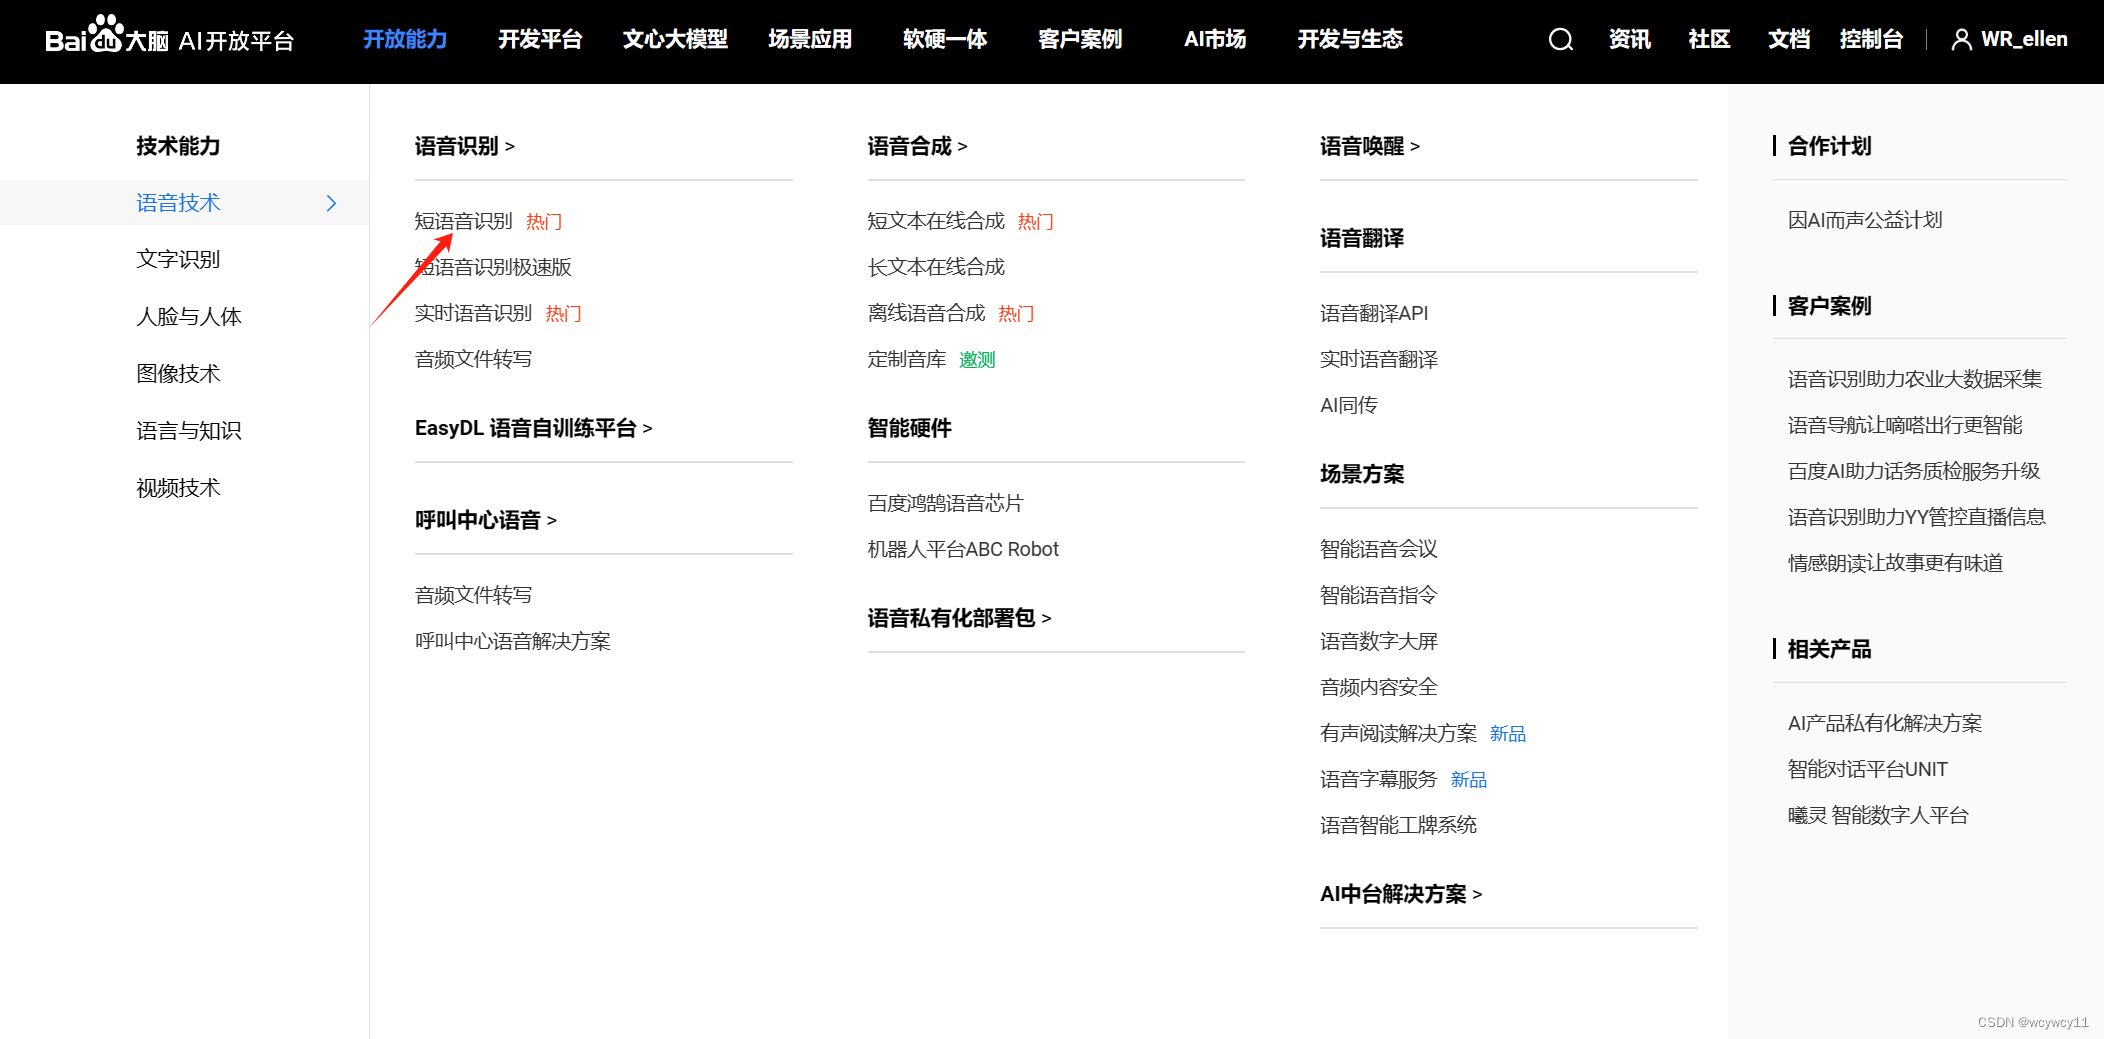2104x1039 pixels.
Task: Click the 语音字幕服务 link
Action: (1379, 779)
